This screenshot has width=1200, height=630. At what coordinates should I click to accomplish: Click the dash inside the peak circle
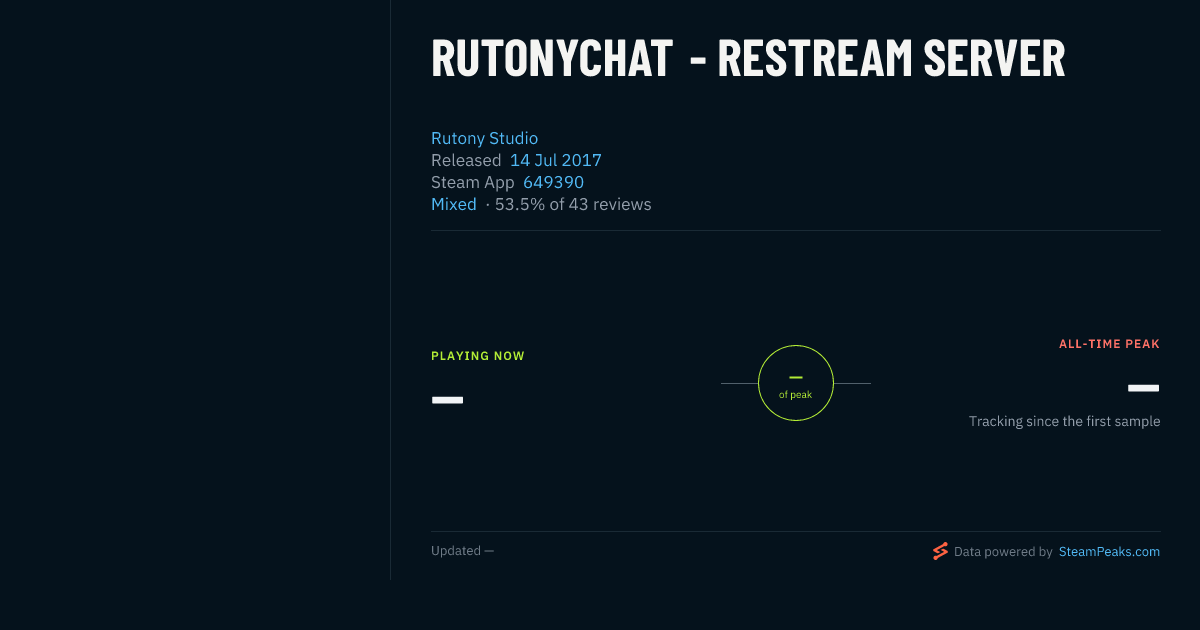click(796, 377)
